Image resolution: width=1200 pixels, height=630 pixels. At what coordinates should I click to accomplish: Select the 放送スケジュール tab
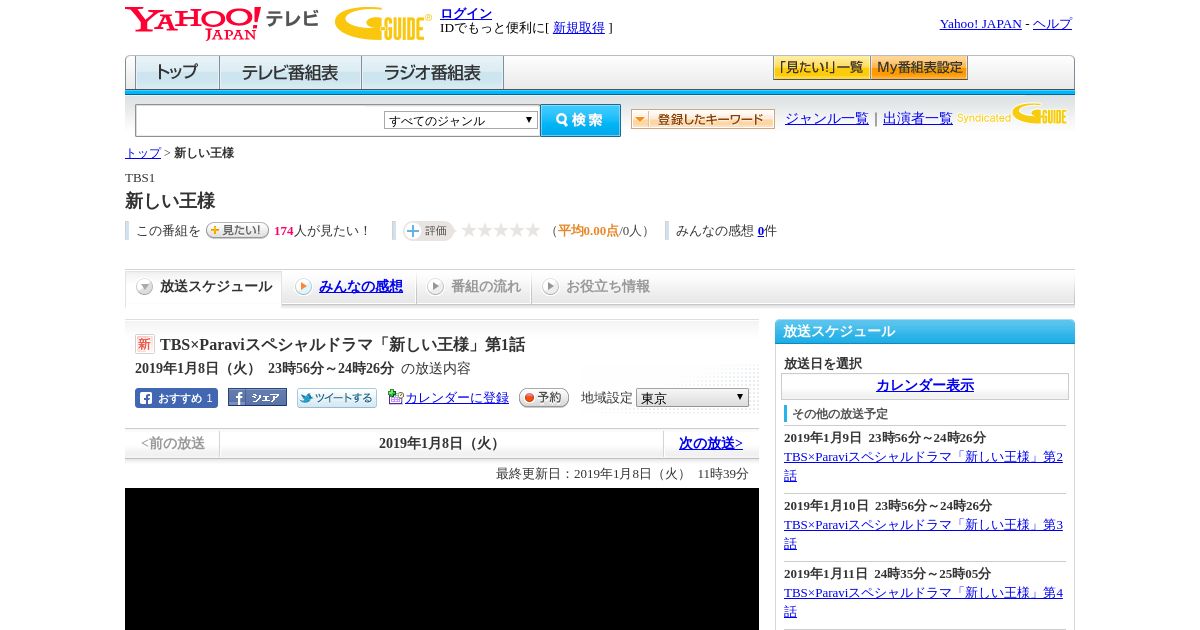(x=204, y=287)
